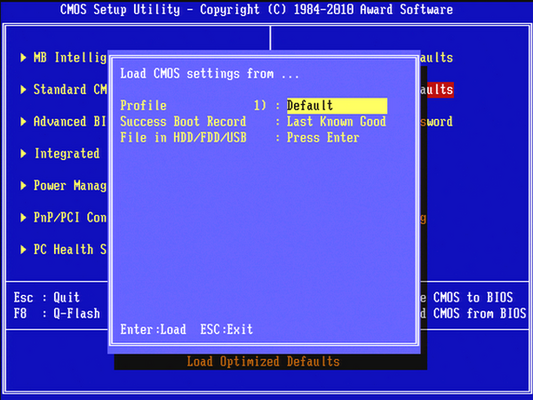Click the Profile label in dialog

143,106
